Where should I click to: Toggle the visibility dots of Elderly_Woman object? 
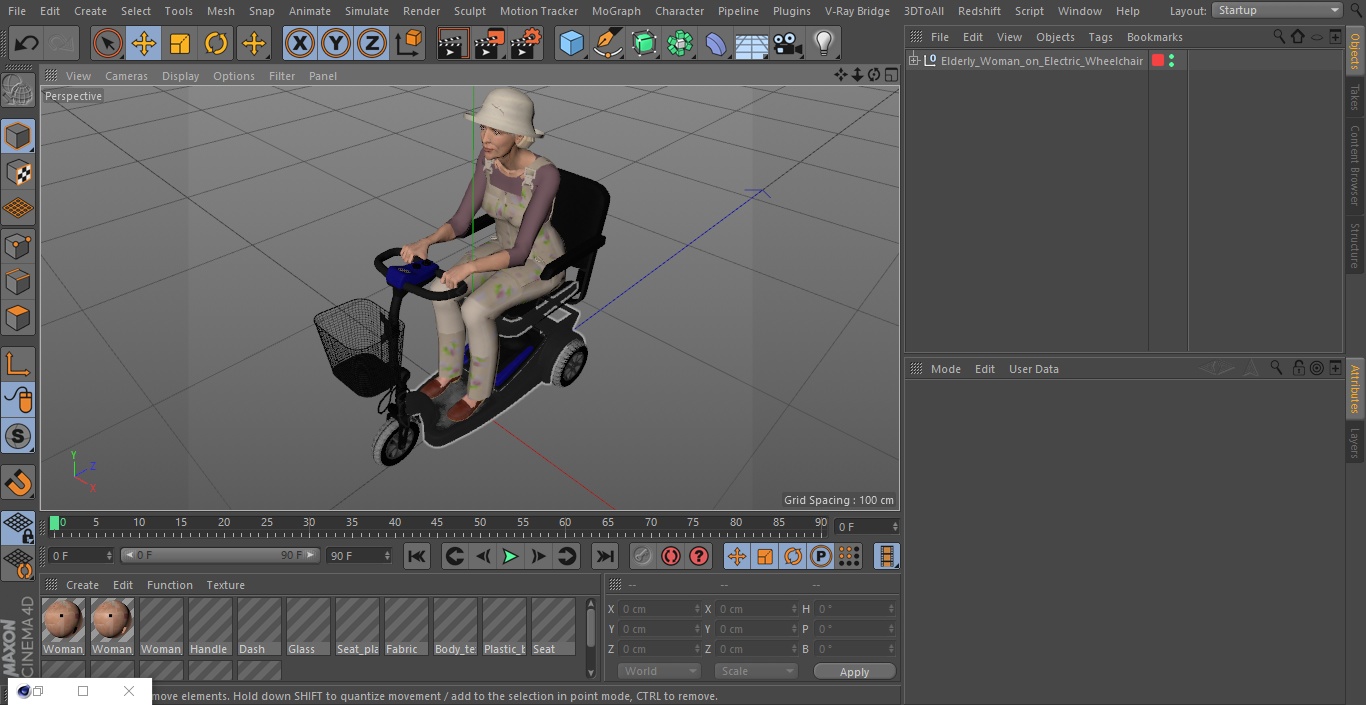coord(1171,61)
